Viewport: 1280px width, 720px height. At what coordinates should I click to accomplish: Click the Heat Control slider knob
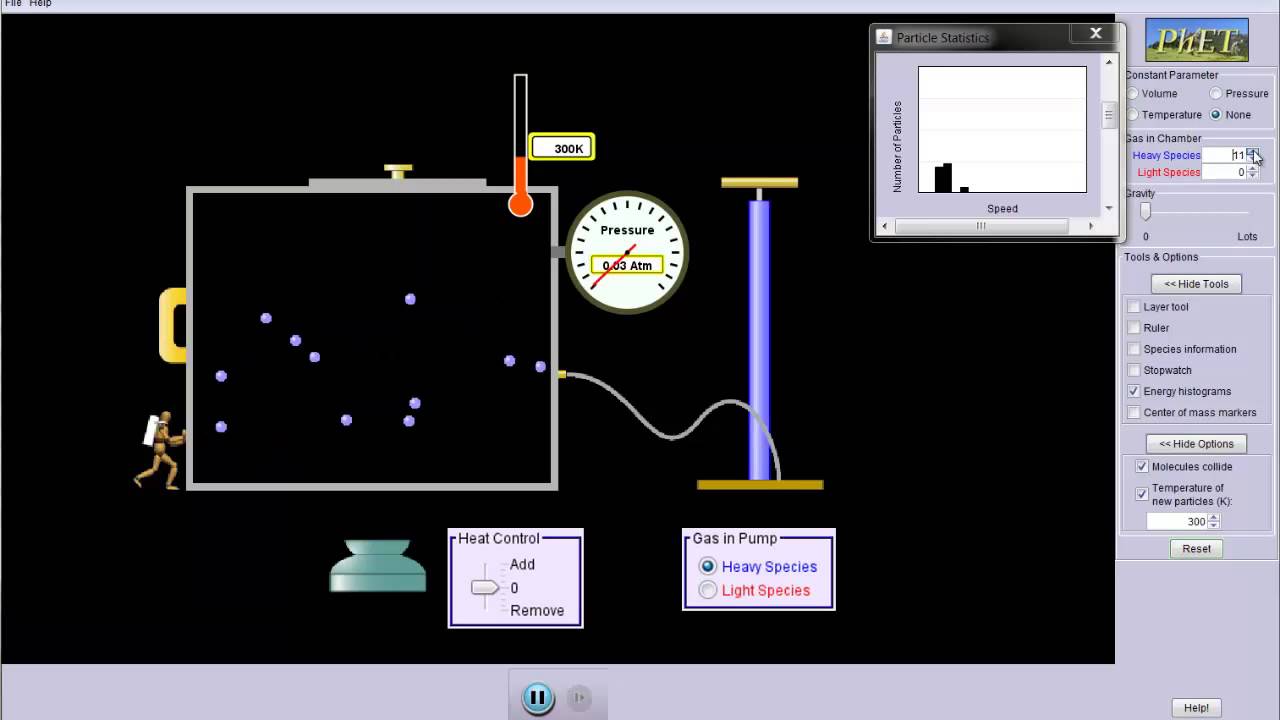485,588
